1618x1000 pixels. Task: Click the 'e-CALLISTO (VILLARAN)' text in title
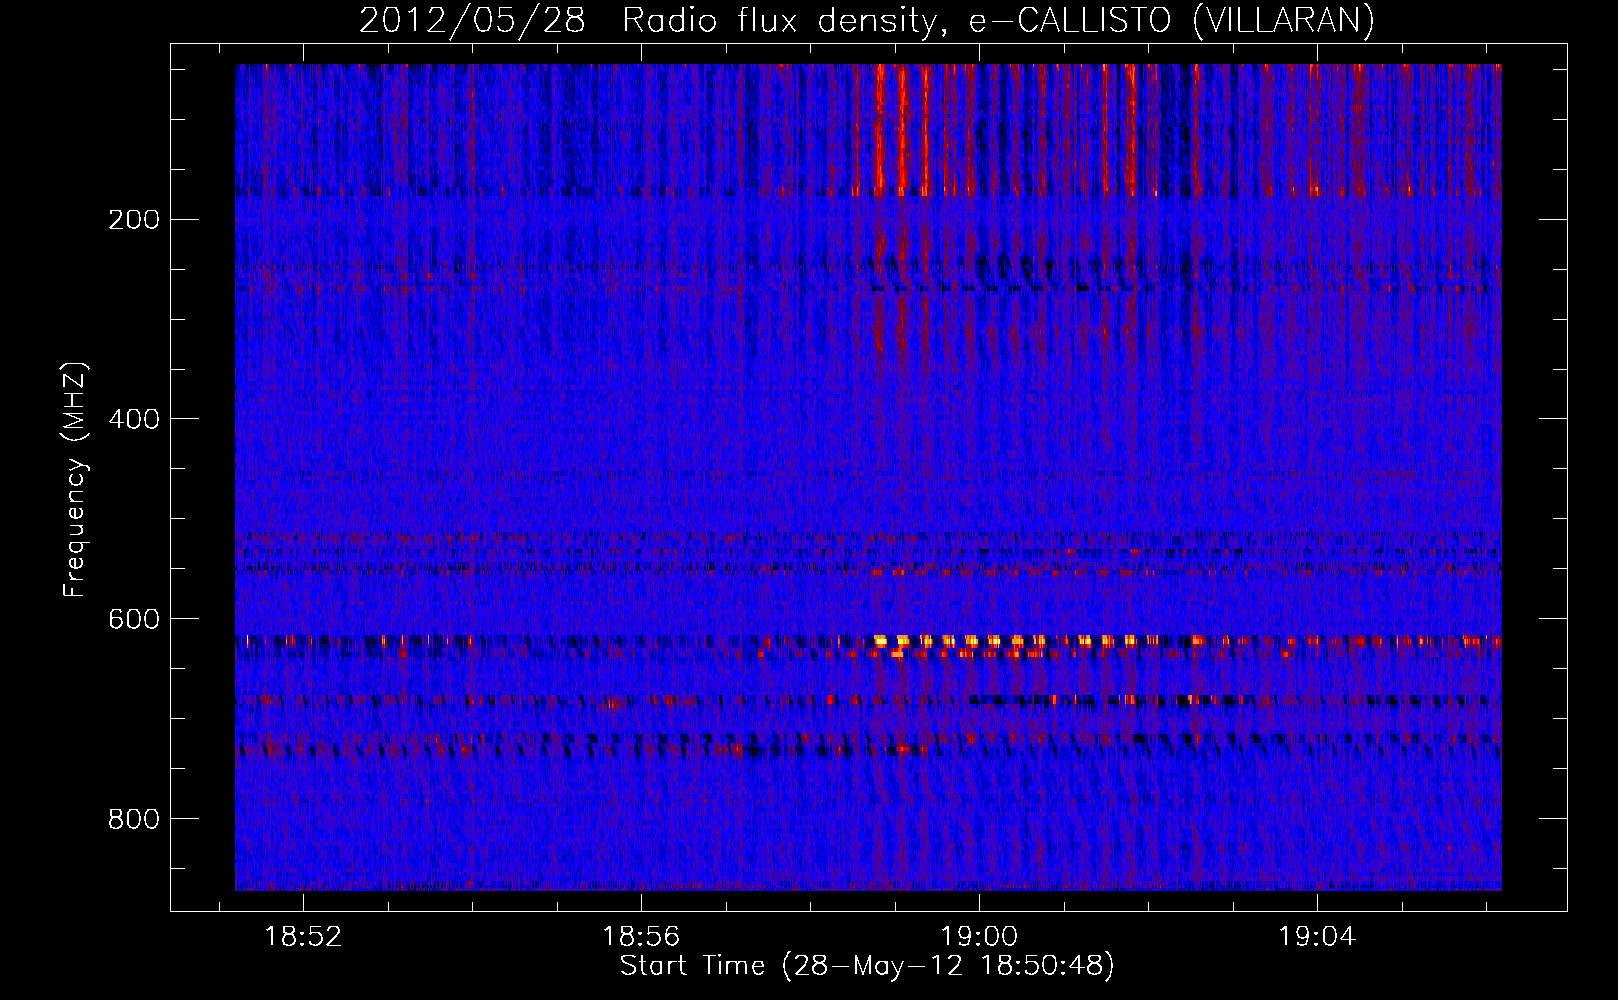pos(1172,20)
